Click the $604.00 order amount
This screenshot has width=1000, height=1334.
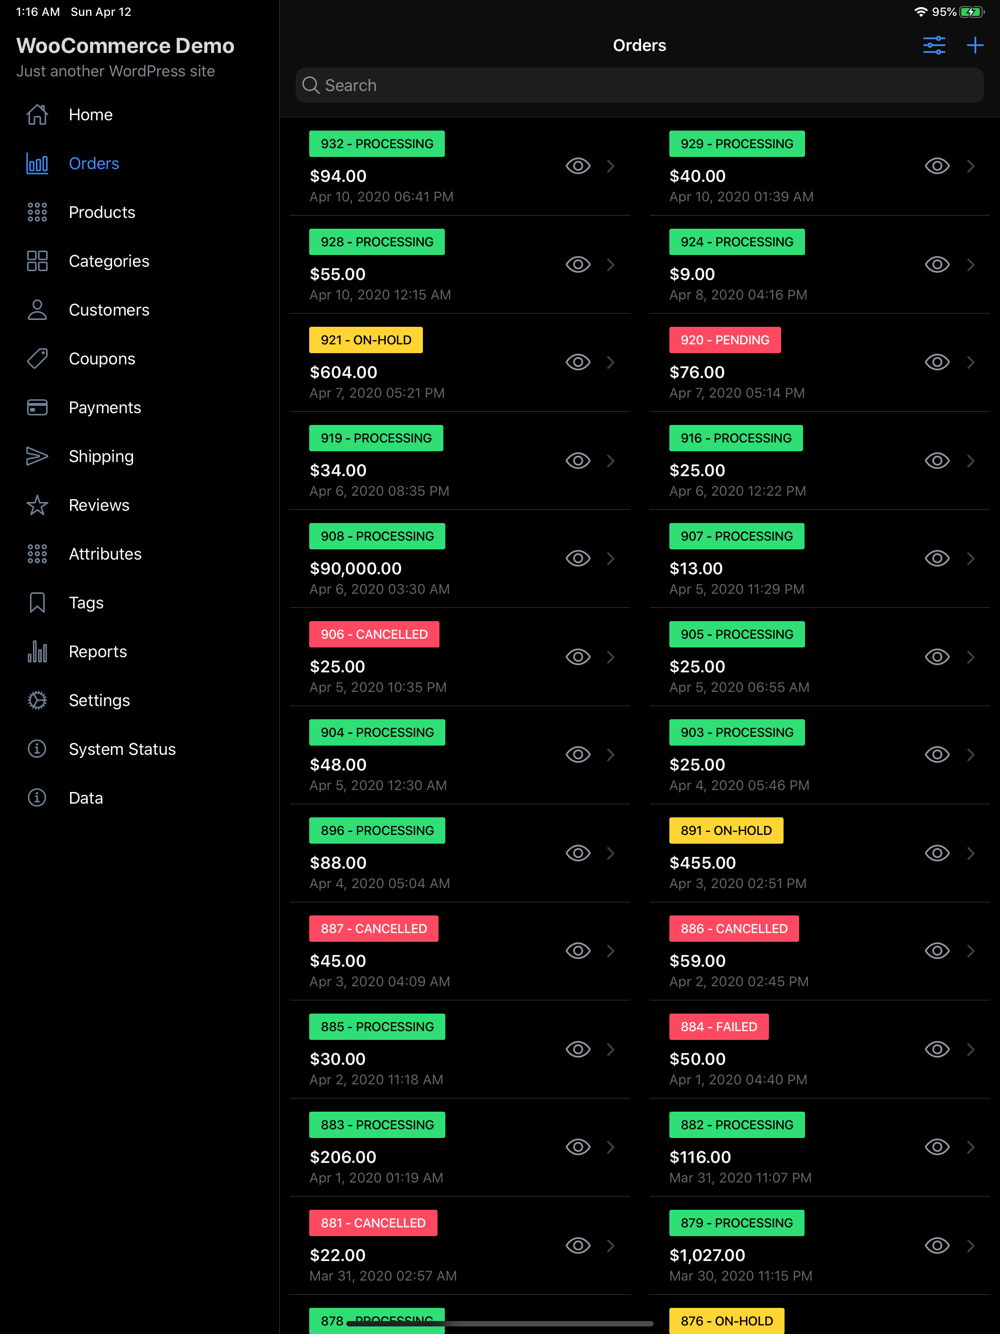click(x=343, y=372)
